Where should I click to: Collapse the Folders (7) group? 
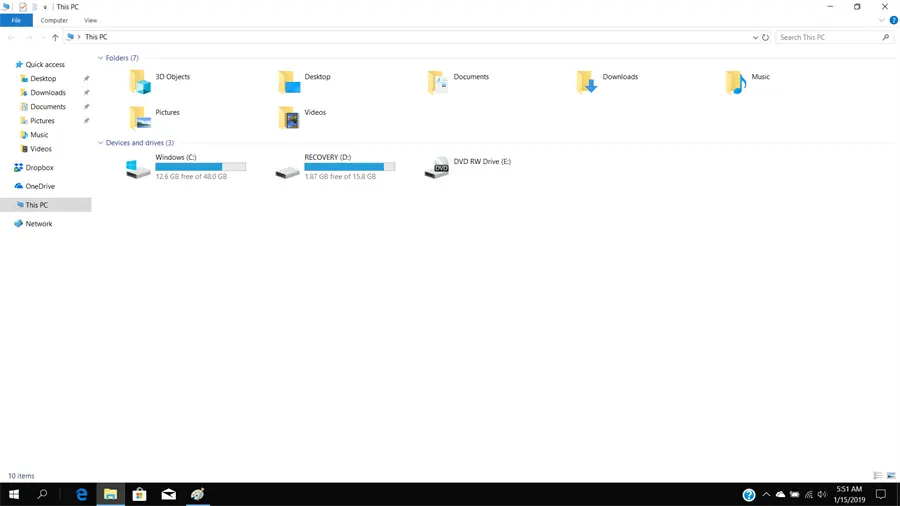point(100,58)
